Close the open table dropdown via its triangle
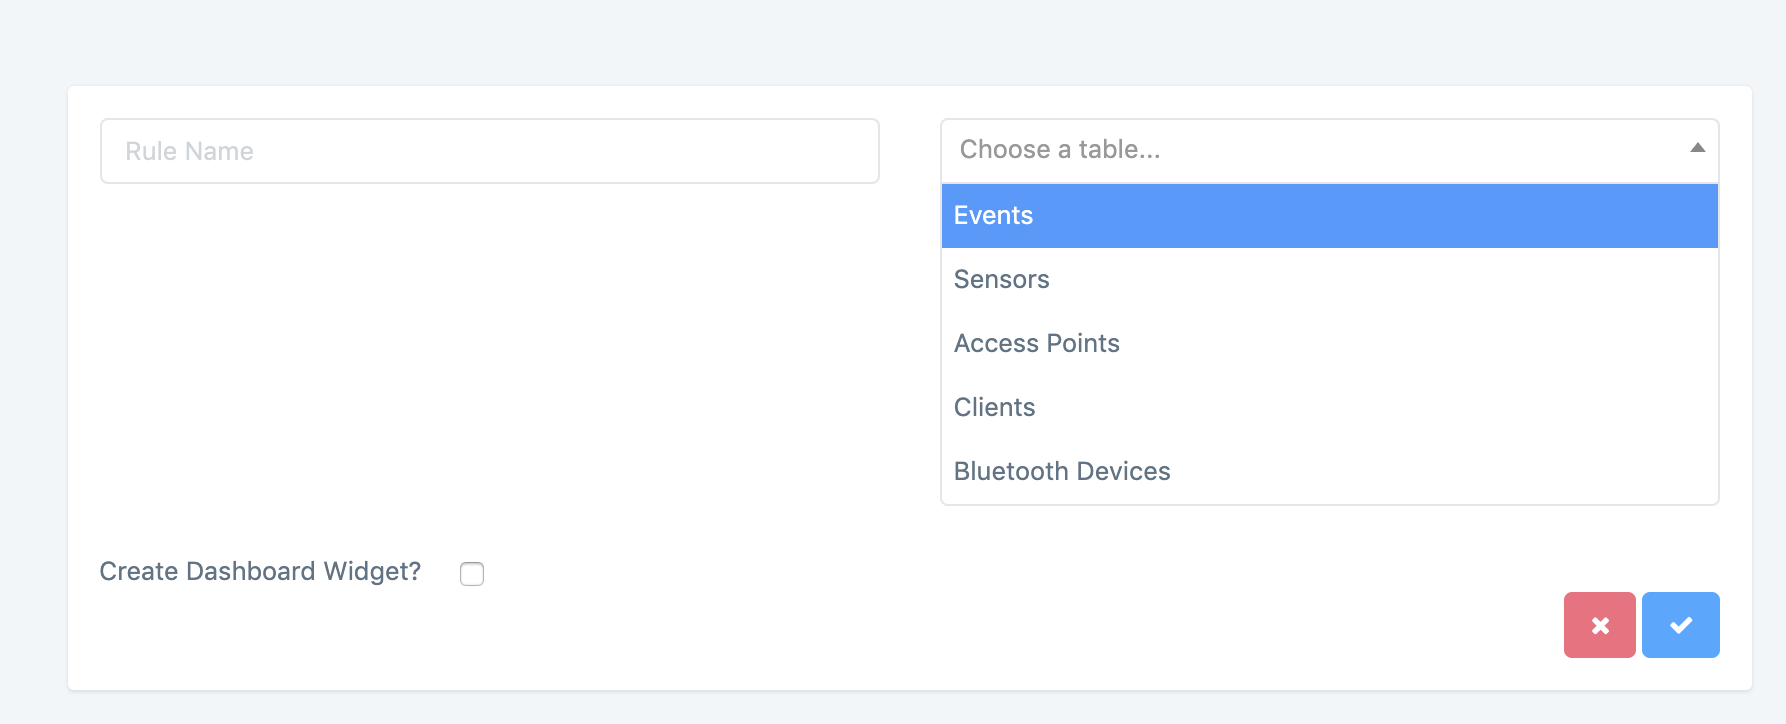 click(x=1697, y=148)
